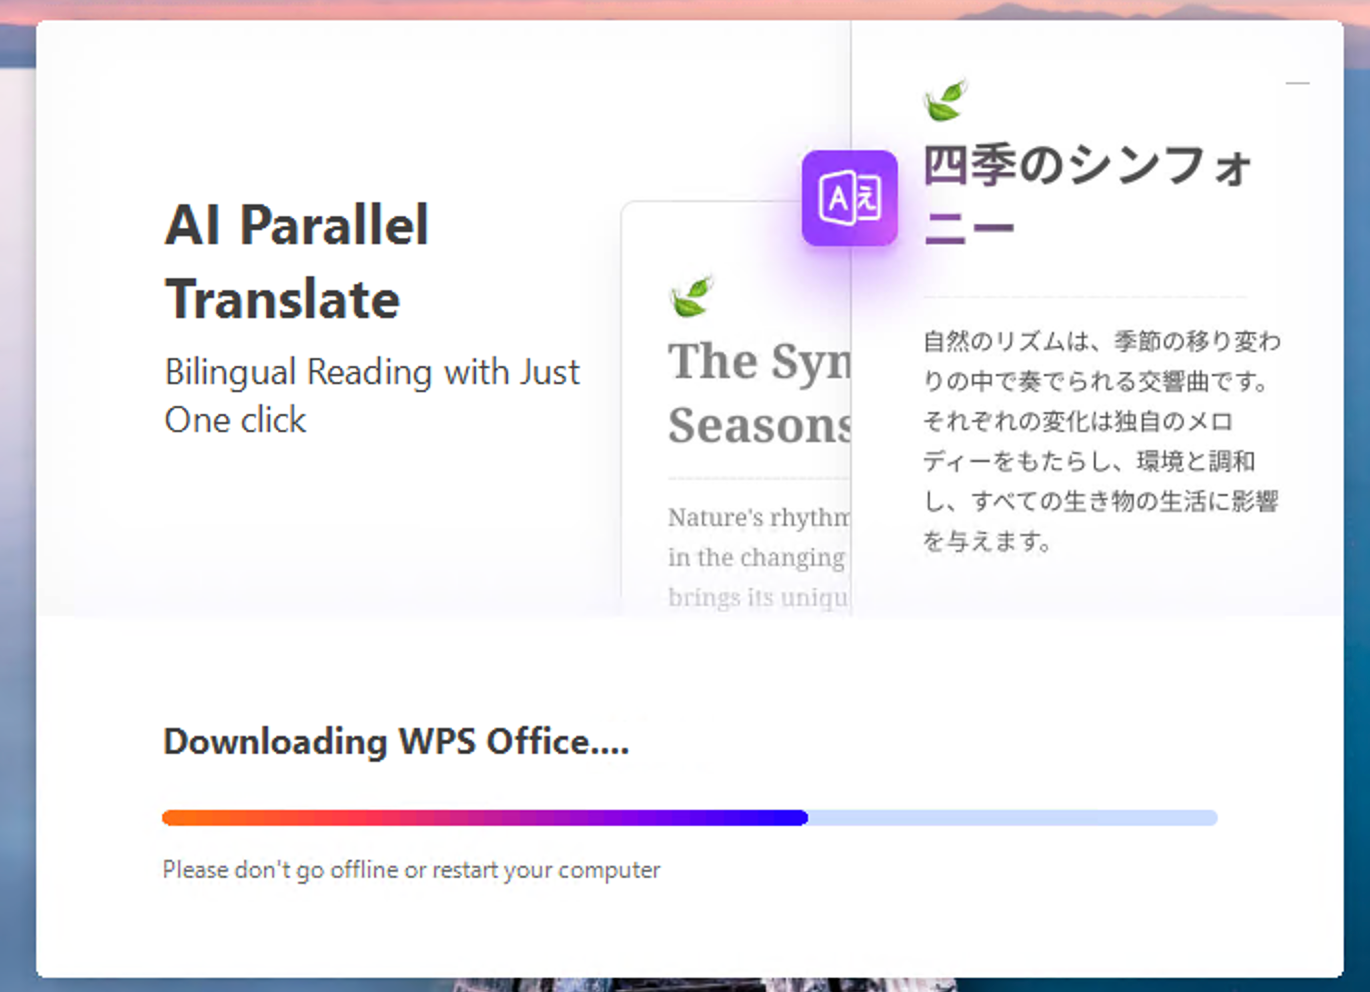Click the 'AI Parallel Translate' heading
The height and width of the screenshot is (992, 1370).
coord(297,262)
